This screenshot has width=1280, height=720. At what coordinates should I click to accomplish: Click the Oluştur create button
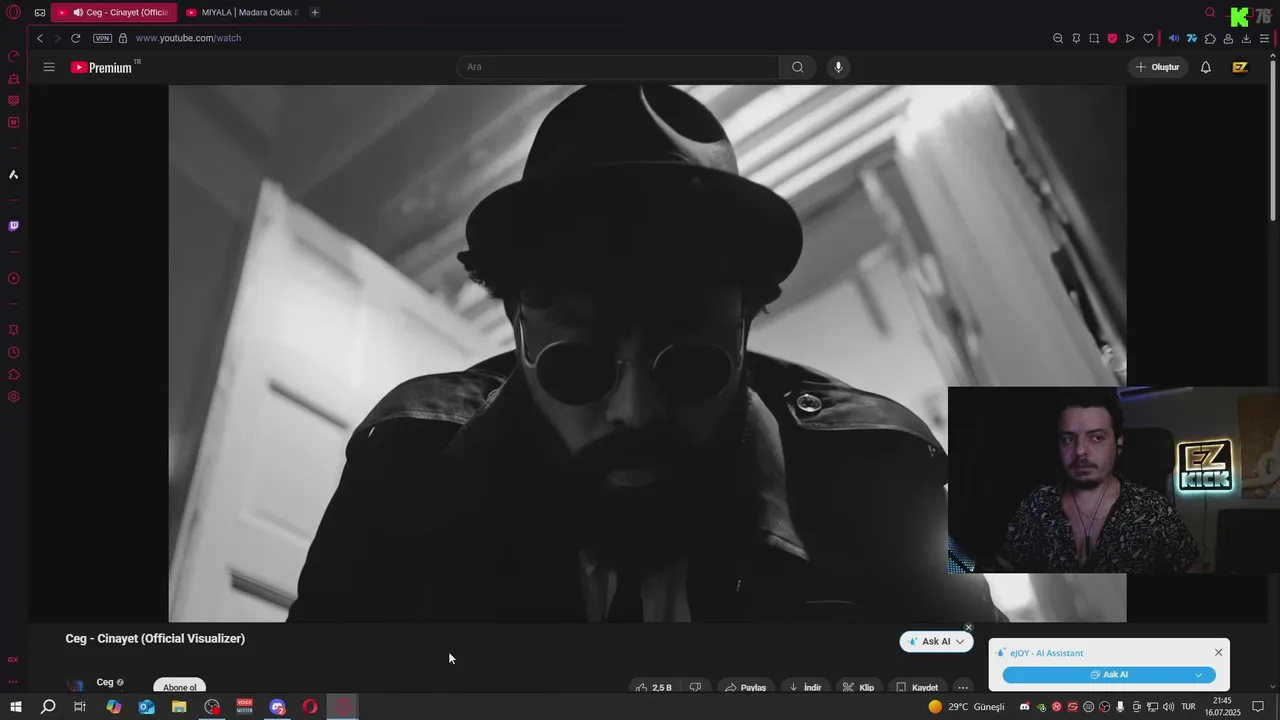point(1157,67)
